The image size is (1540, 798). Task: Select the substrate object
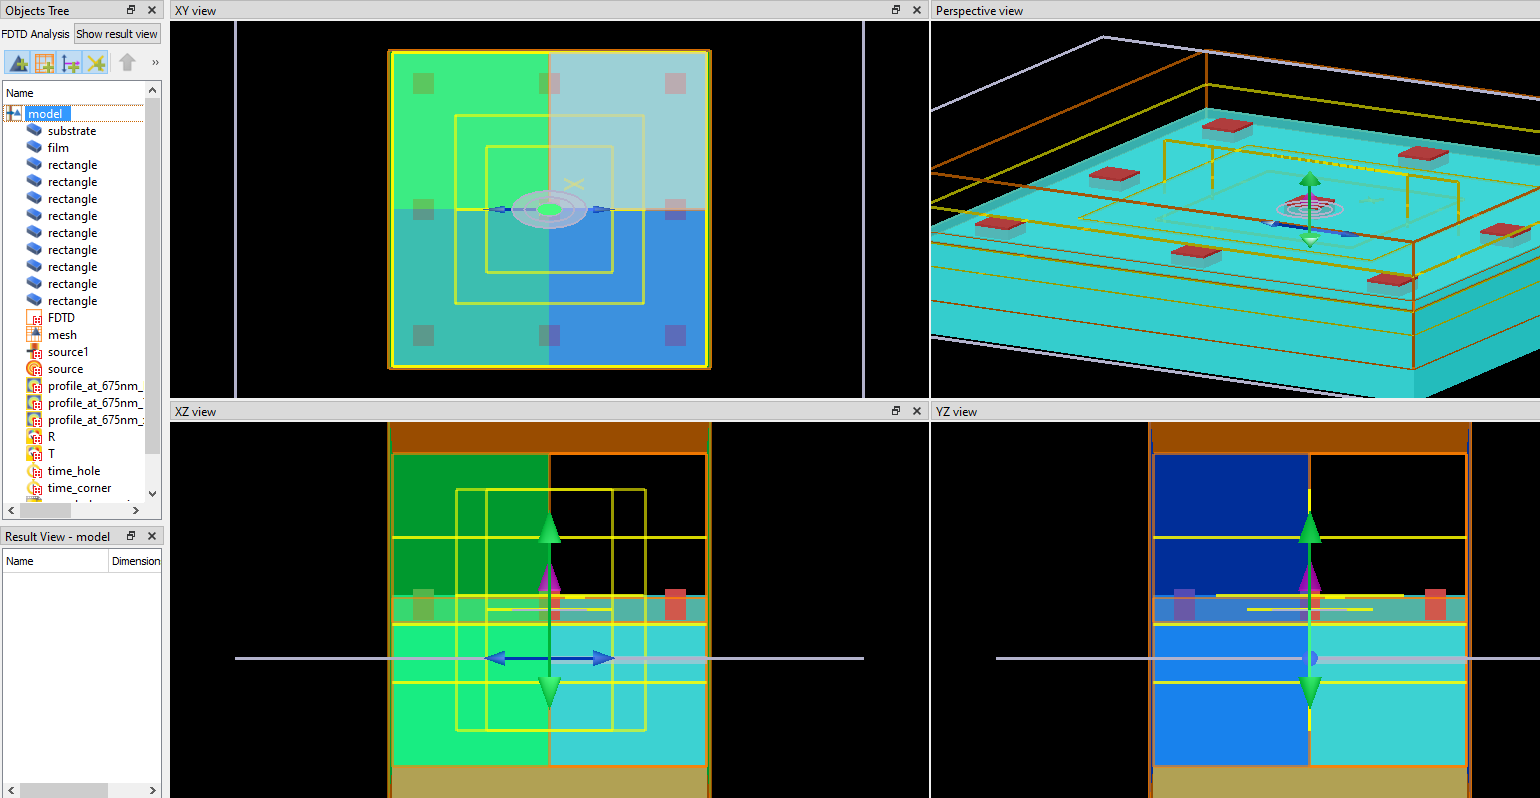72,131
